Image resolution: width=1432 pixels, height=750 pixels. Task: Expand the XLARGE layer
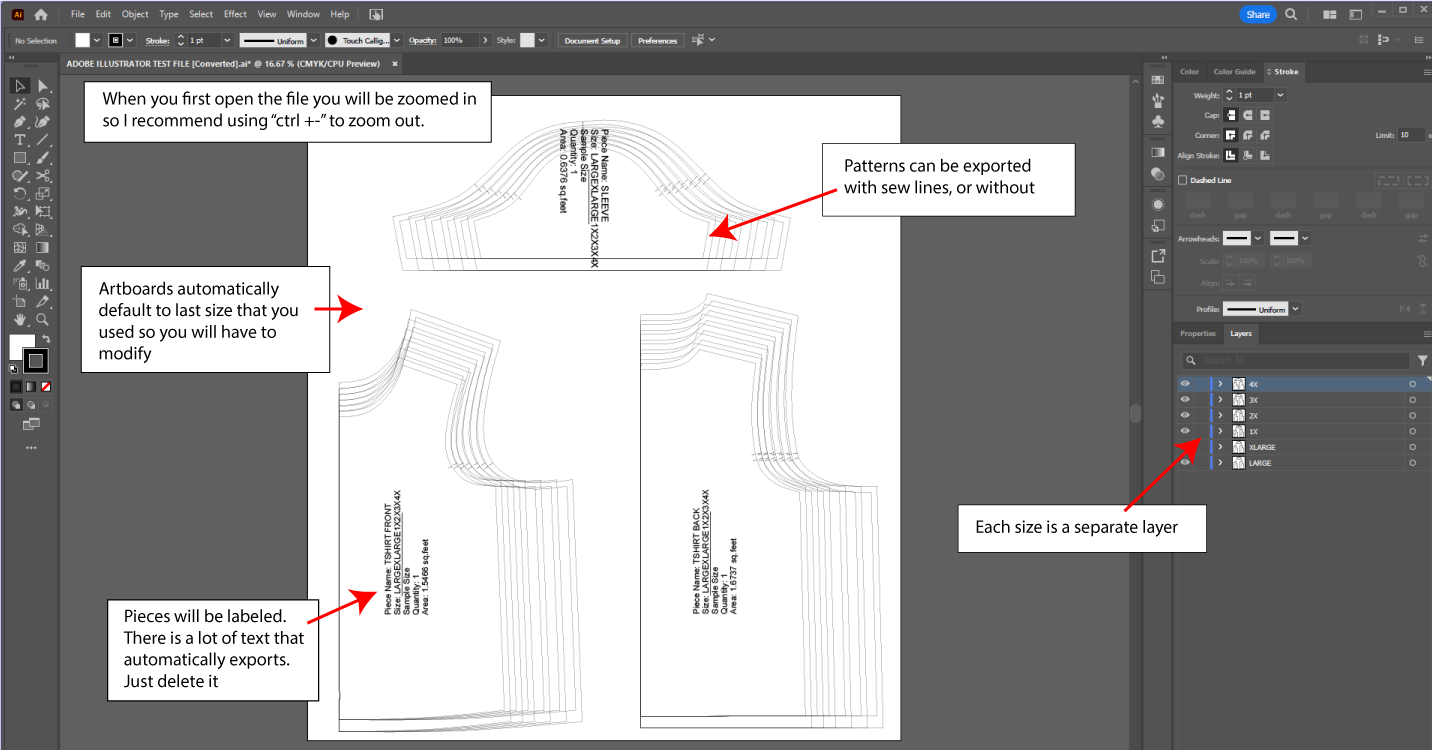coord(1218,446)
